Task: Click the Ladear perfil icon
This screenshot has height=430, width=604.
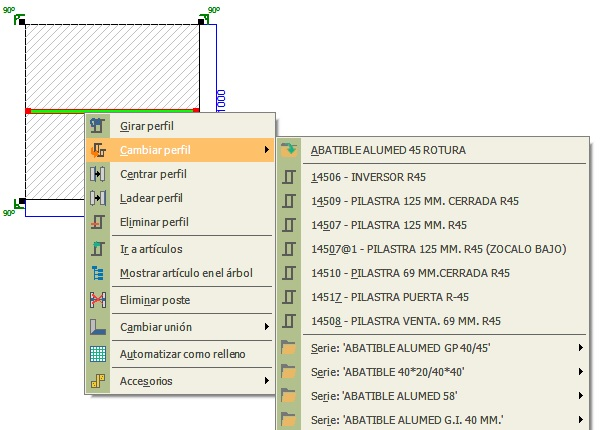Action: pos(98,198)
